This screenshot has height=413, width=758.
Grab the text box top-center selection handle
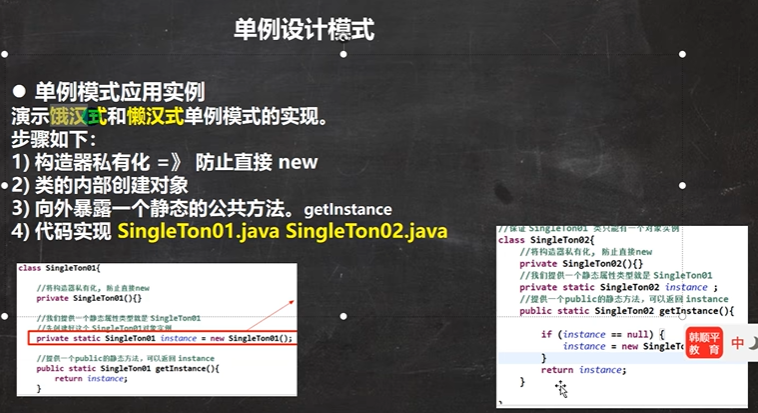343,54
